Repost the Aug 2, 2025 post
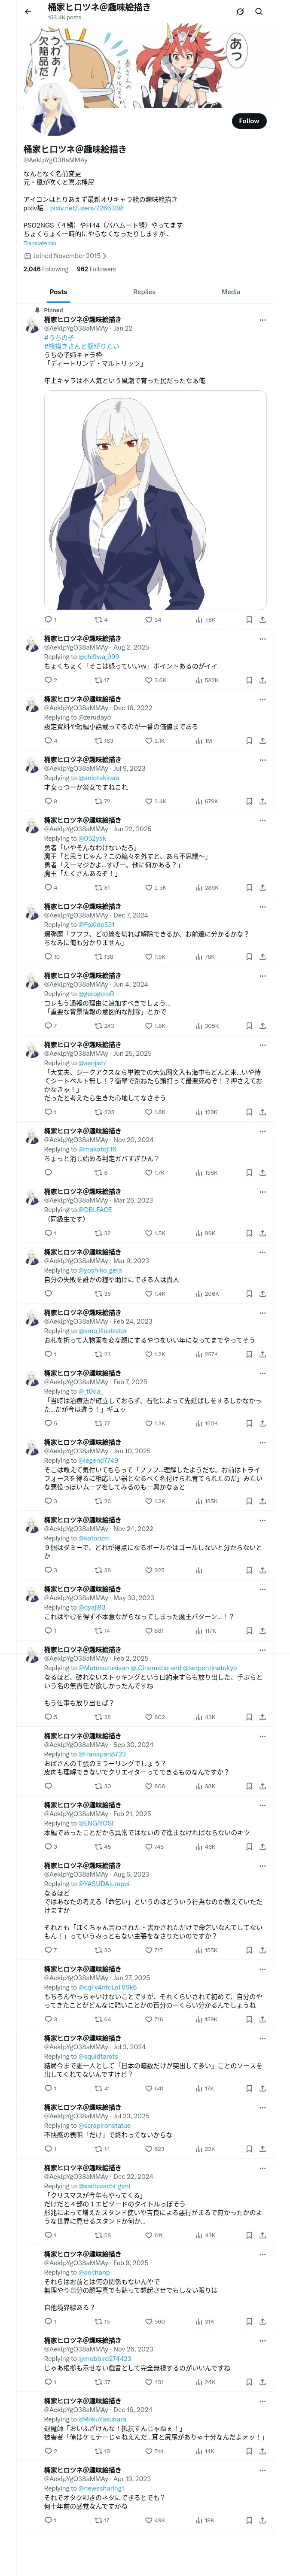 pyautogui.click(x=98, y=680)
